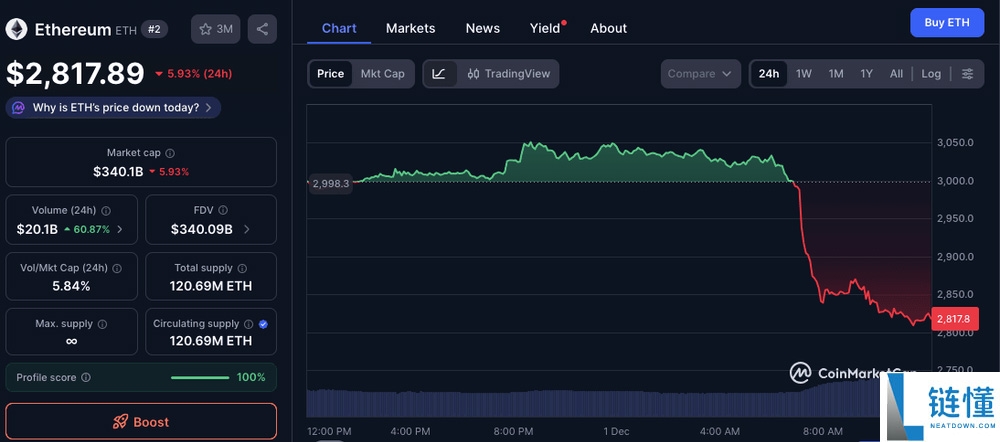Click the 2,817.8 current price marker

(954, 319)
